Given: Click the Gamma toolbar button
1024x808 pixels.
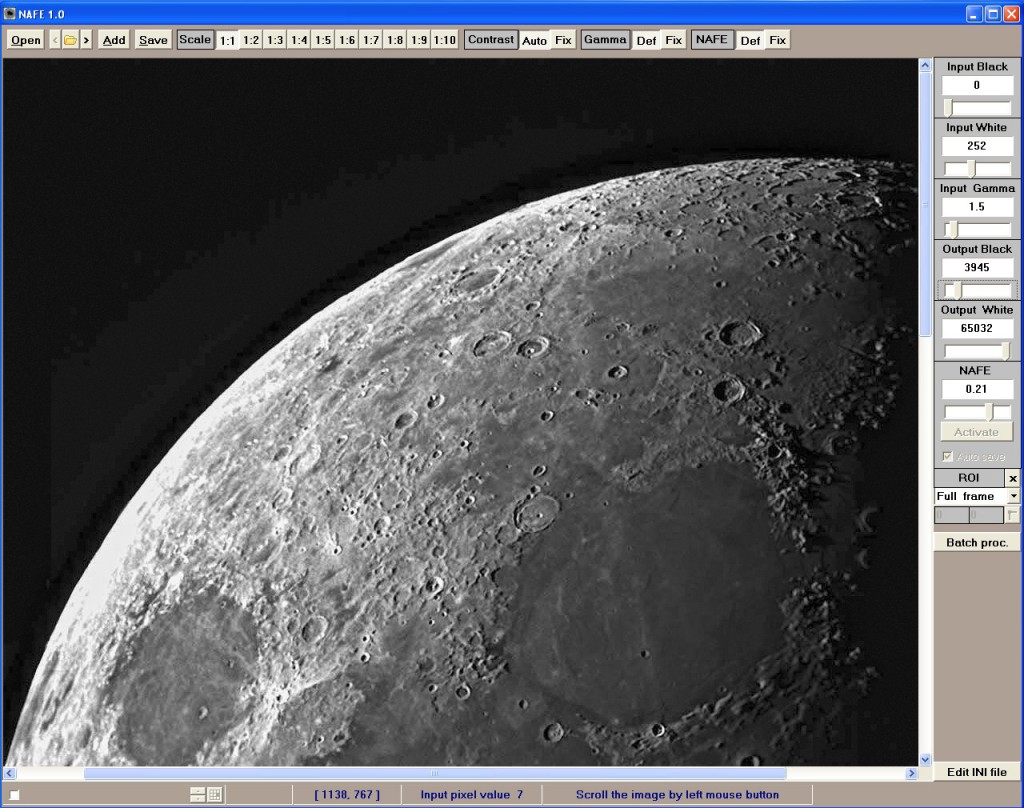Looking at the screenshot, I should 605,39.
